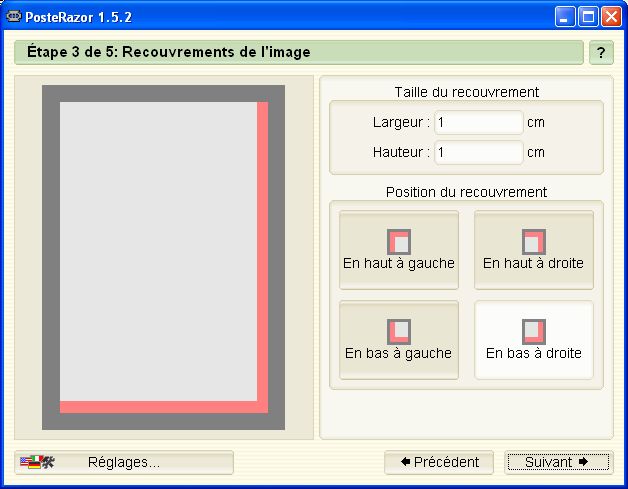
Task: Select overlap position En haut à droite
Action: tap(534, 250)
